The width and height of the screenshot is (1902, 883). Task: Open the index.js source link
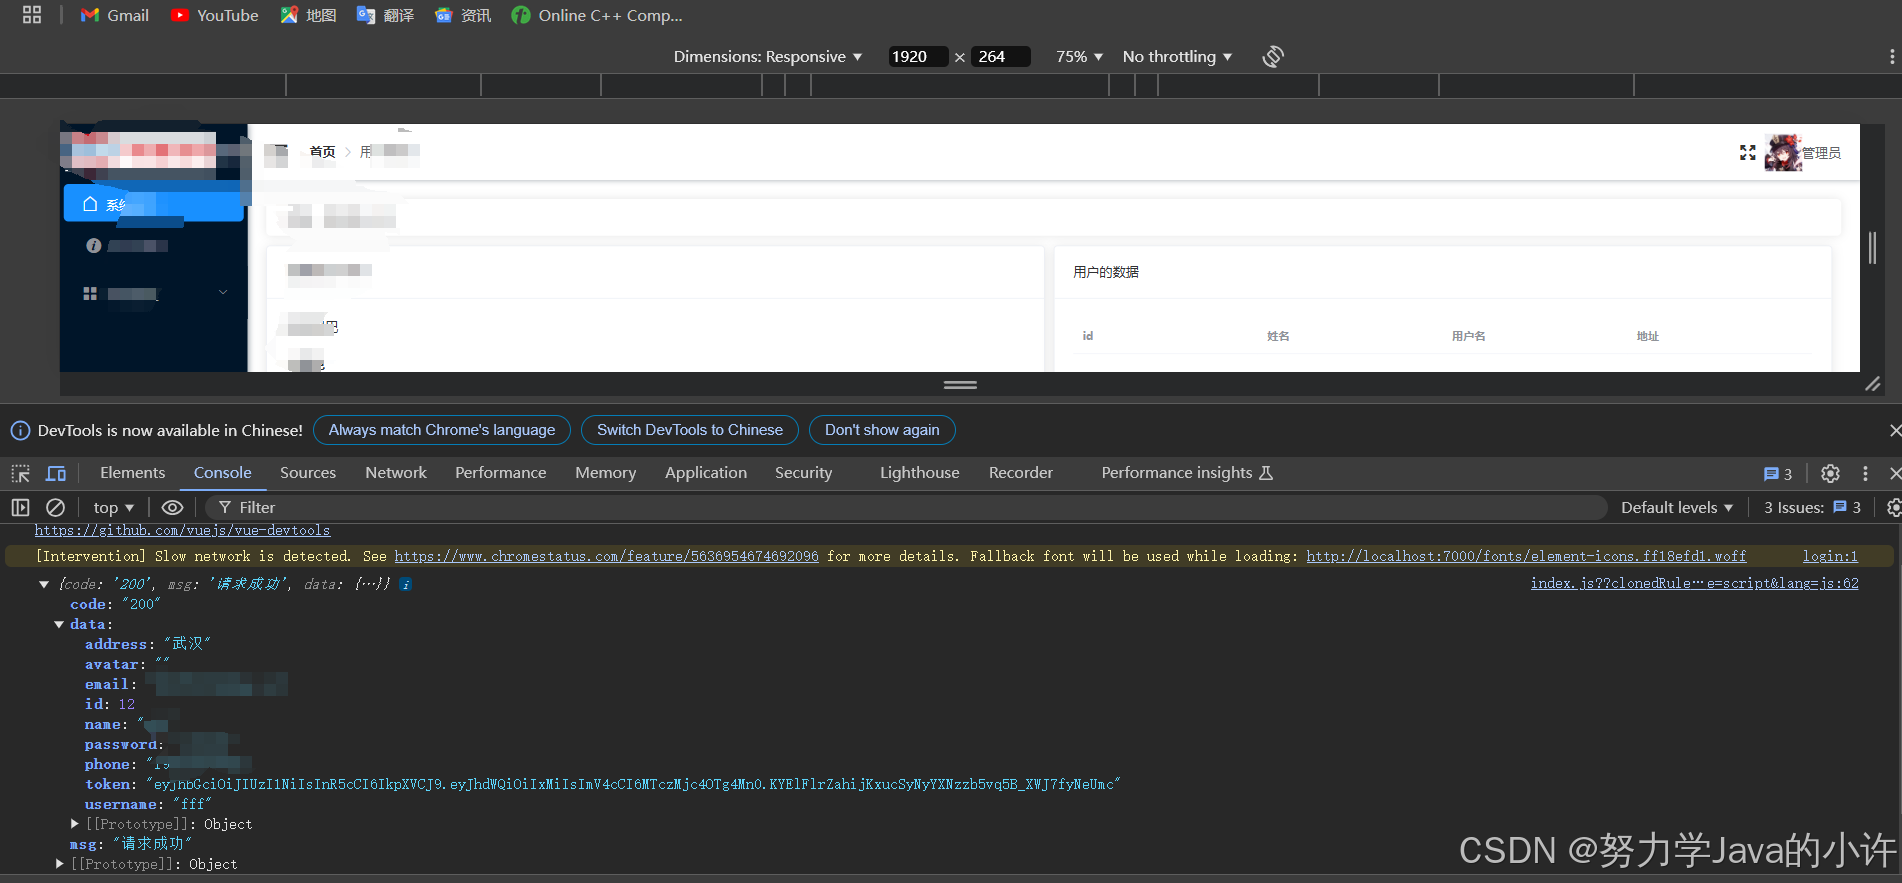[x=1694, y=583]
